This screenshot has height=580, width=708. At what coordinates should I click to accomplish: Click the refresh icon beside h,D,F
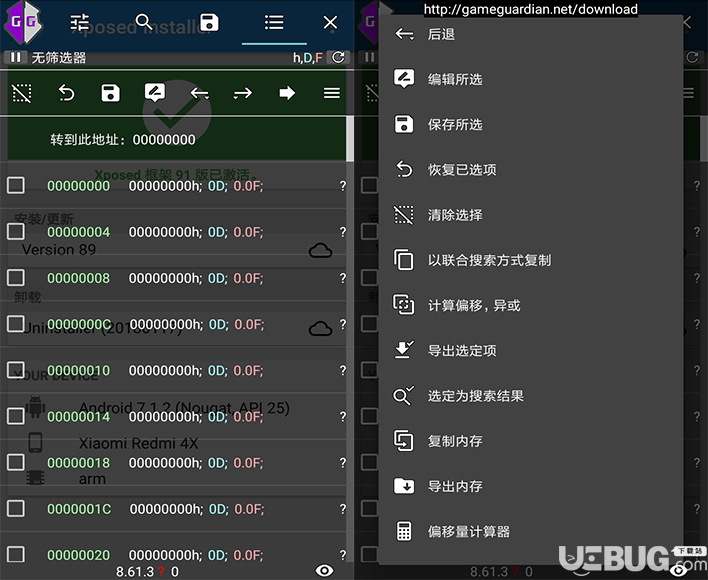(338, 58)
